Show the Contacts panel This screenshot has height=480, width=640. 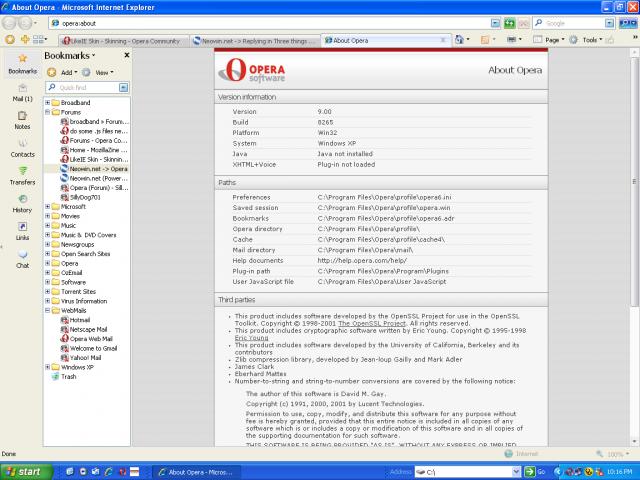tap(22, 147)
